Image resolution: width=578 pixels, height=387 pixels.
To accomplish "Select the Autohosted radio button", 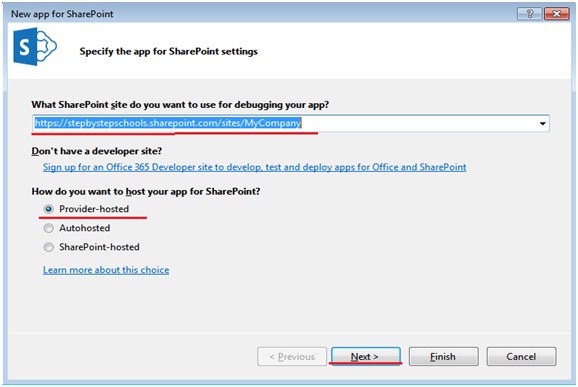I will click(48, 228).
